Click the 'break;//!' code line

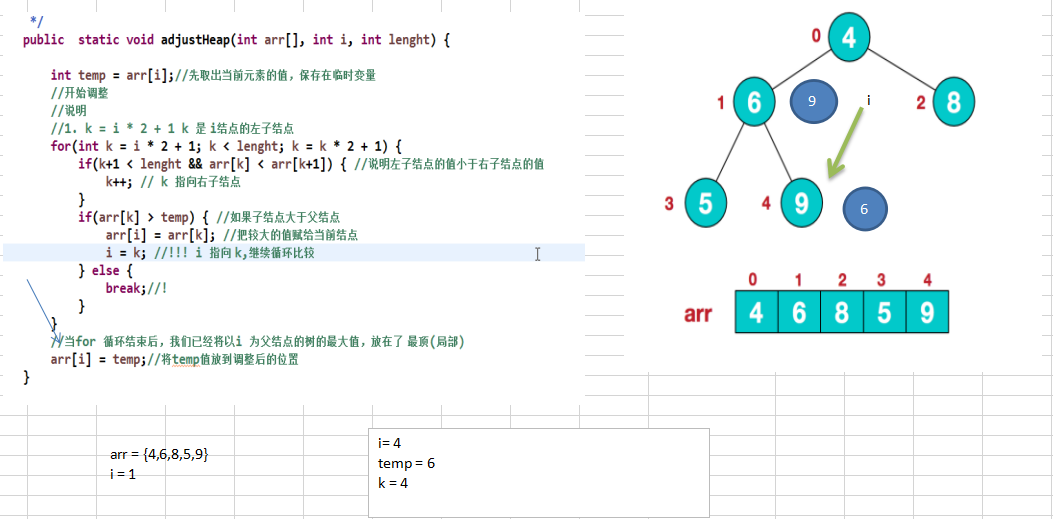coord(136,288)
